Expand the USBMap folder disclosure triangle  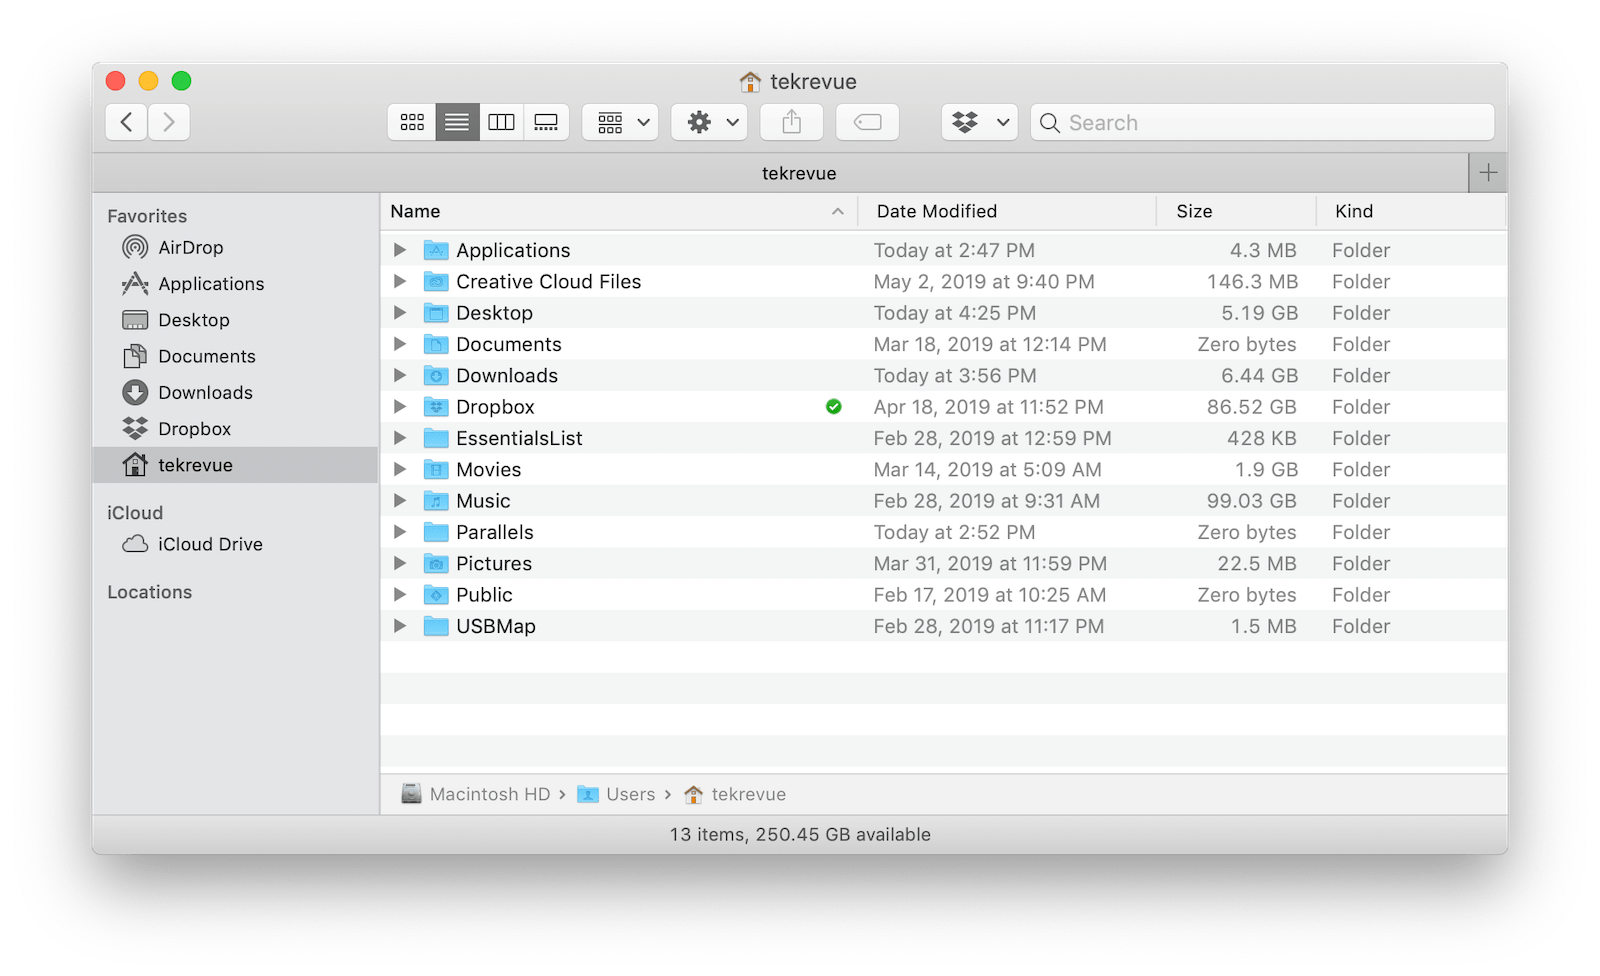400,626
